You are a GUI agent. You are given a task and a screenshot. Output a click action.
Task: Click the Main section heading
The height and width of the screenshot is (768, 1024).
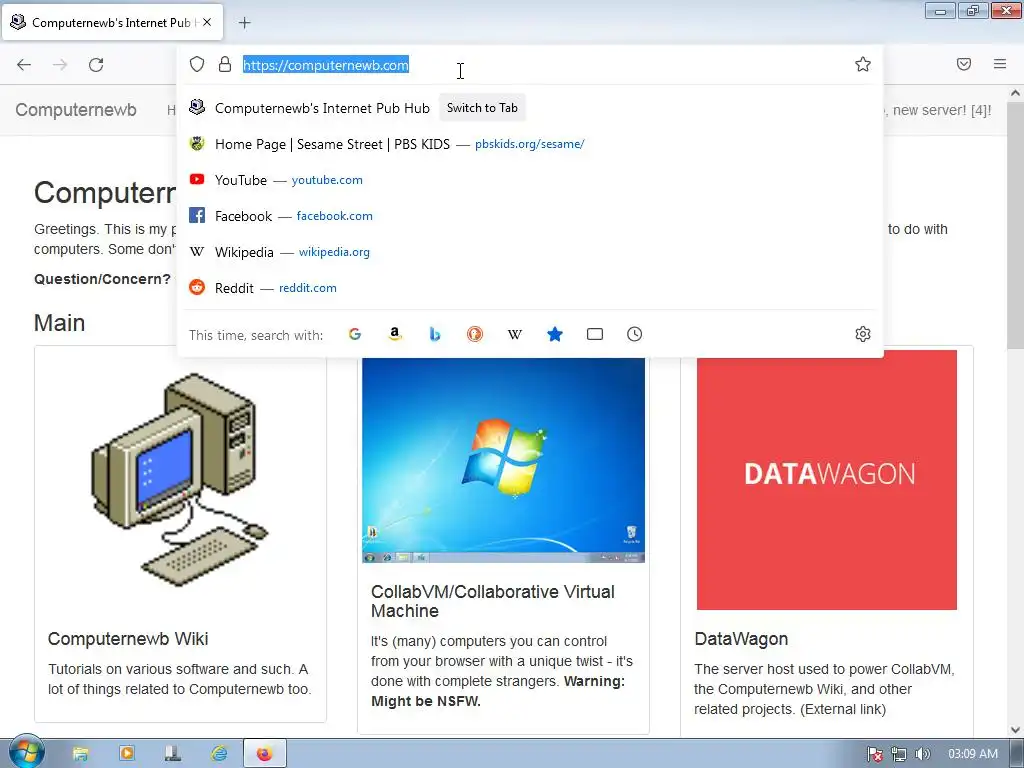(59, 323)
